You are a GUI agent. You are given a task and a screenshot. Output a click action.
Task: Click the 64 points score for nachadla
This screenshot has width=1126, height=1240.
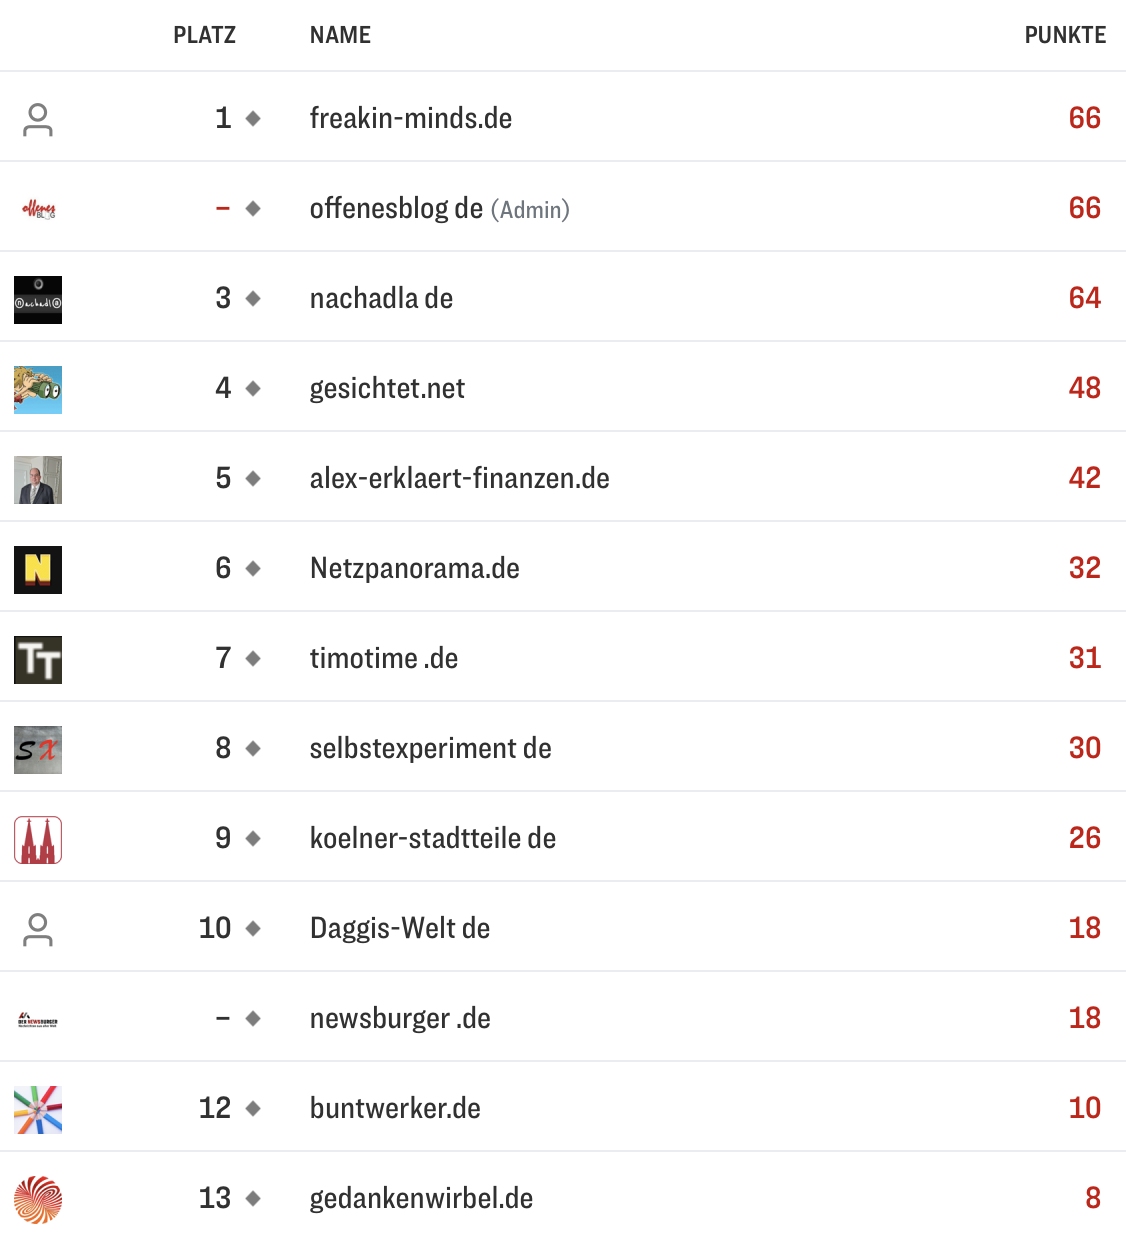[x=1084, y=298]
